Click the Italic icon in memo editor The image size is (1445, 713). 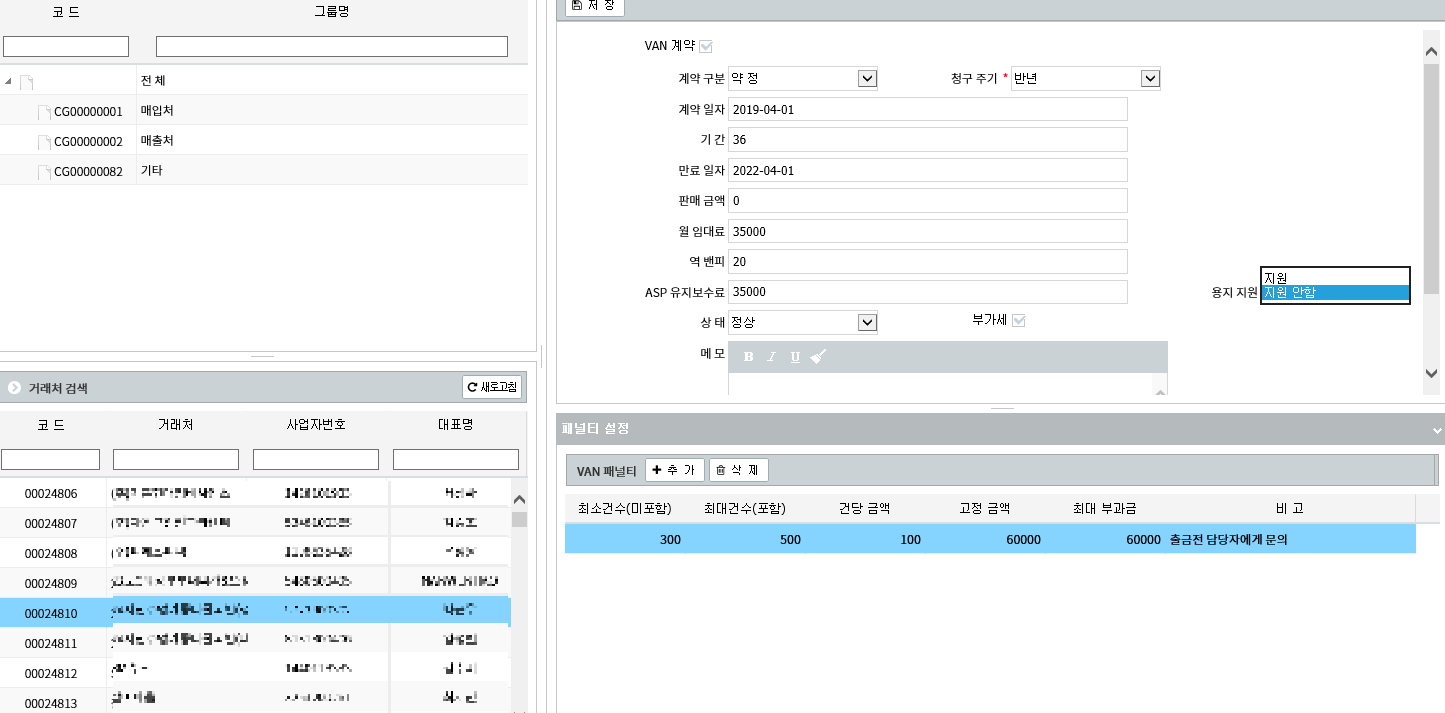click(x=771, y=357)
